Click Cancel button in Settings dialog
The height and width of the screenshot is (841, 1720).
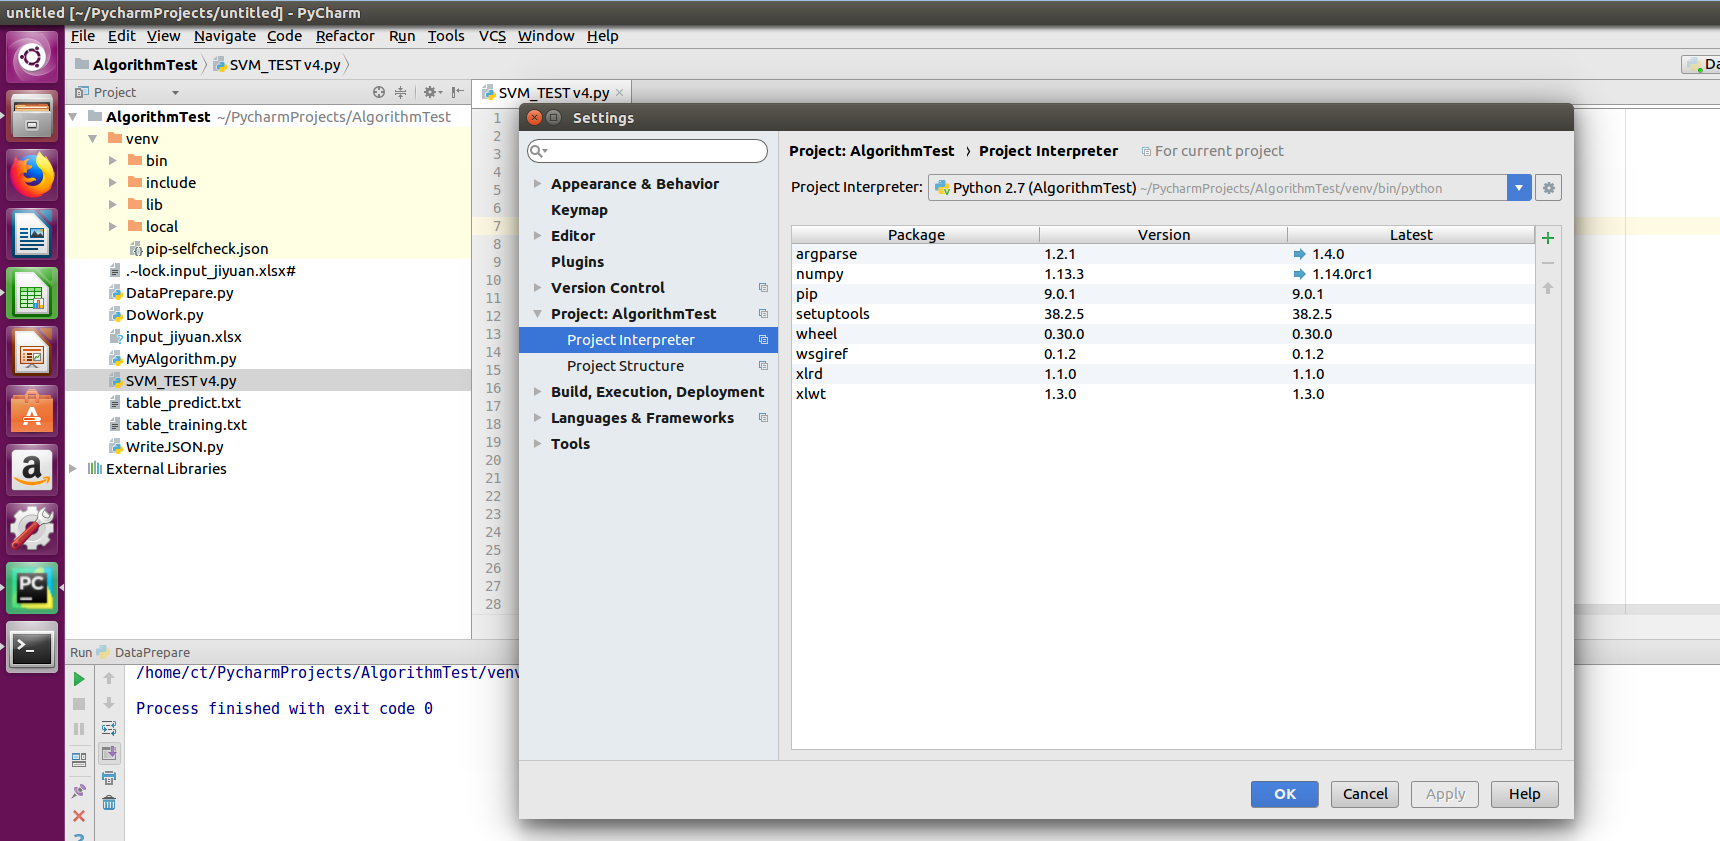1365,794
